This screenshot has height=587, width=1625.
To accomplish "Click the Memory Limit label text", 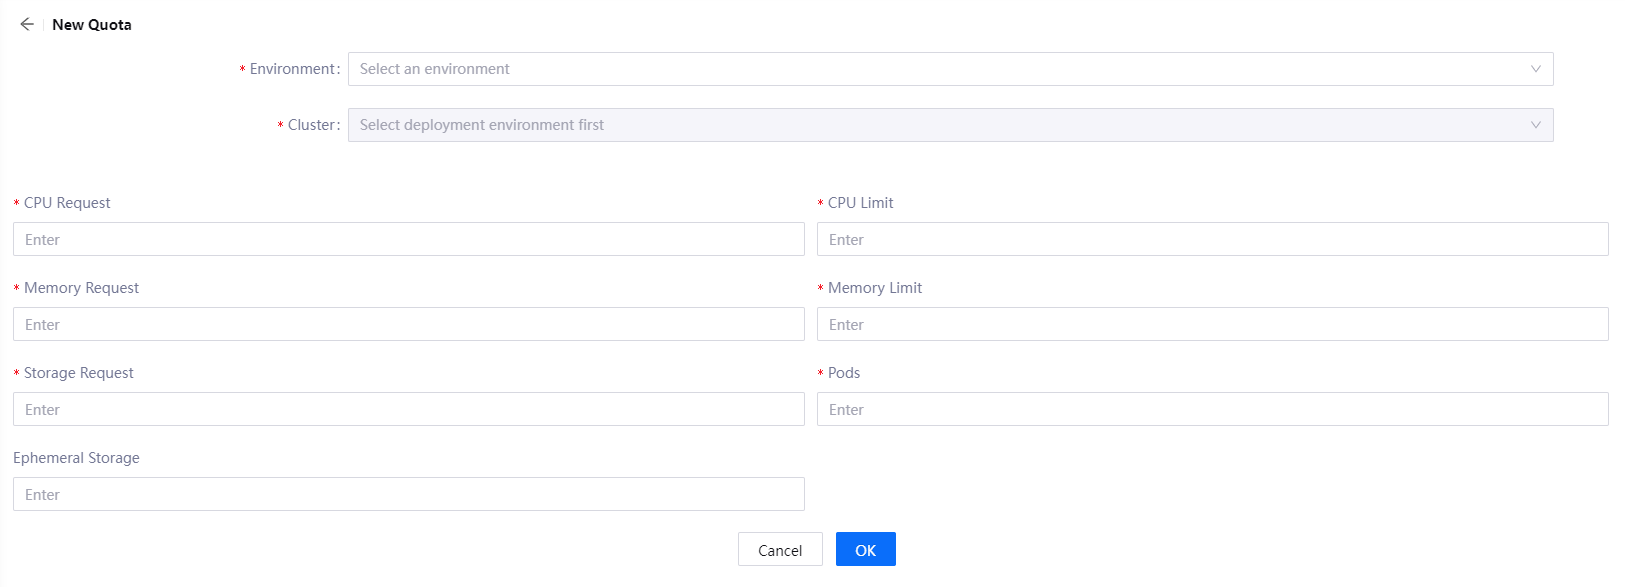I will coord(874,288).
